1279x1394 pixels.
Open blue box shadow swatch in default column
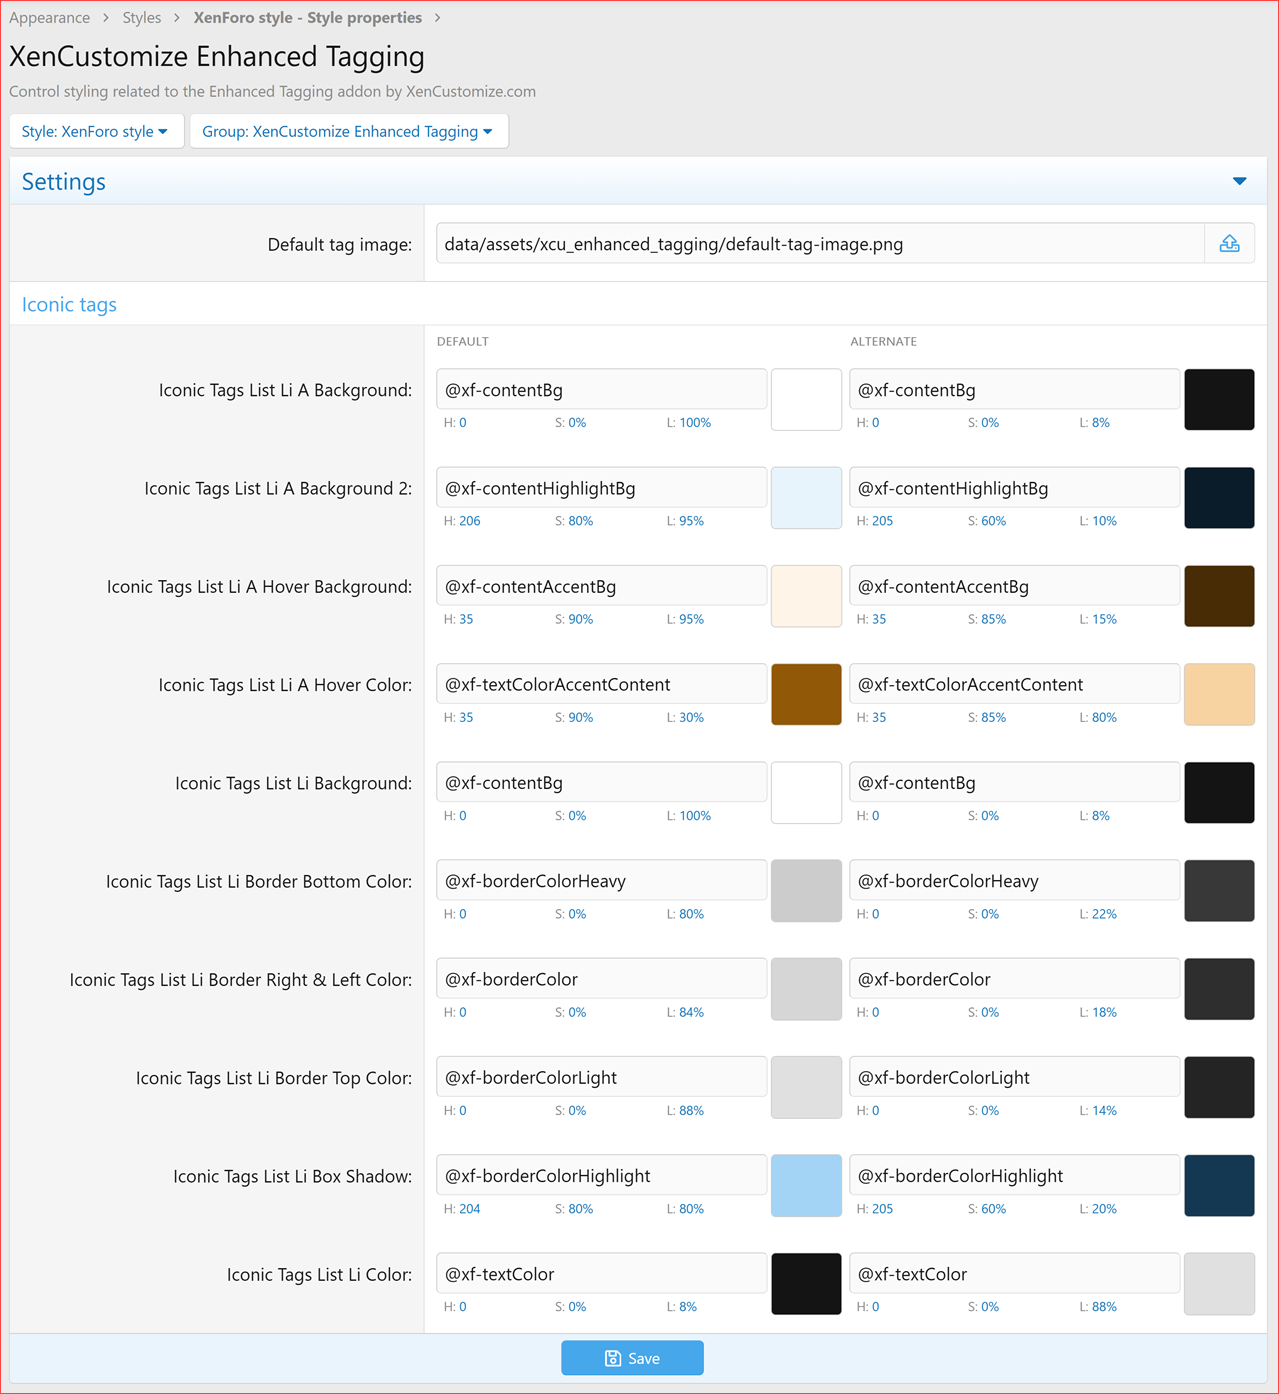coord(806,1186)
